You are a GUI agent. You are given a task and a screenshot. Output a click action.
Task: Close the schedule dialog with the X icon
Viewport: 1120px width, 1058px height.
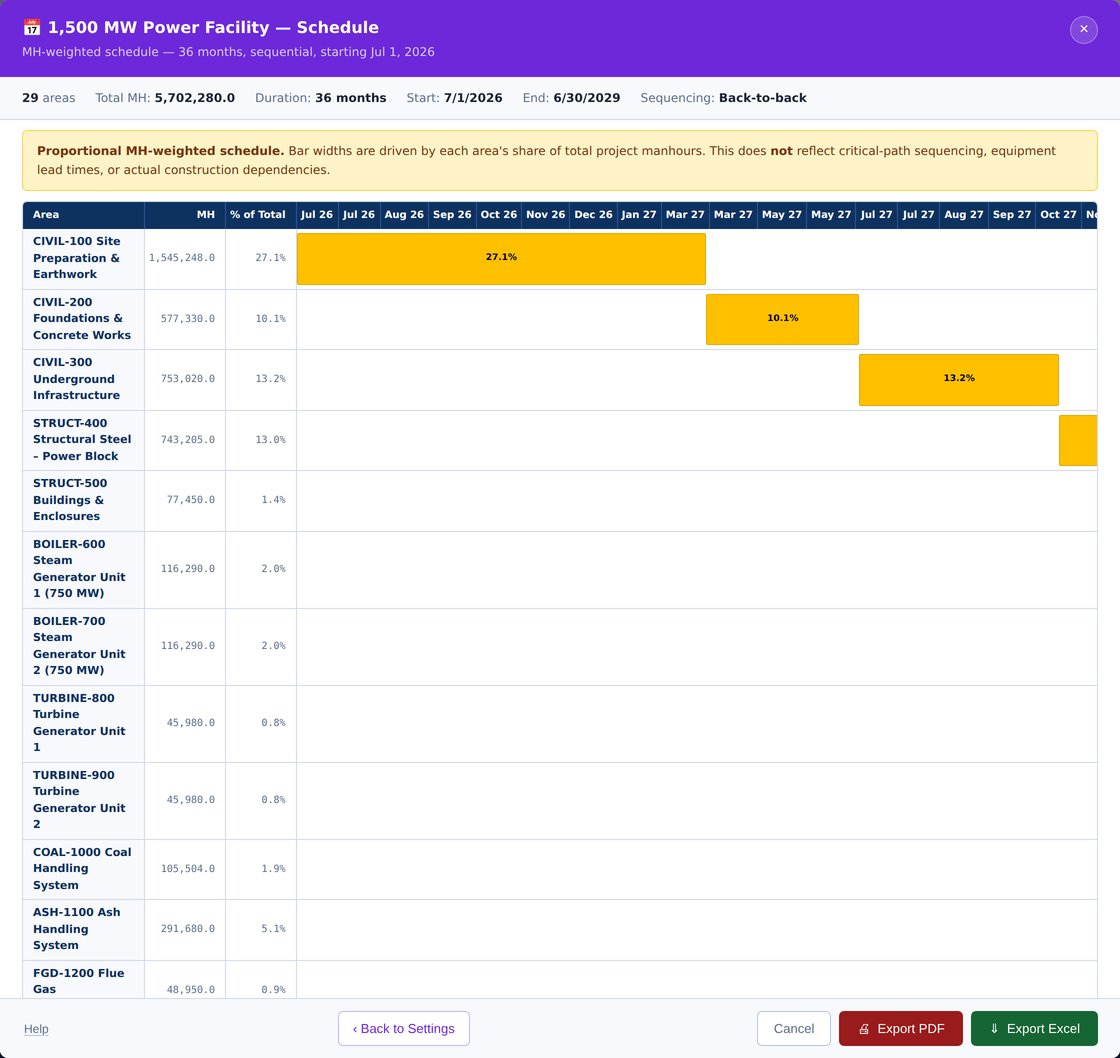1083,29
